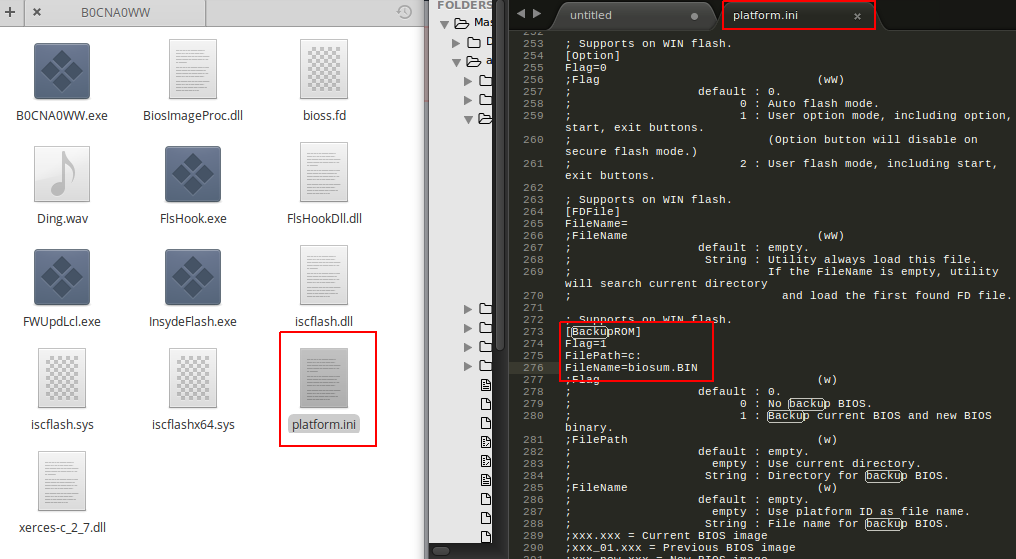Screen dimensions: 1016x559
Task: Click the B0CNA0WW.exe application icon
Action: 62,71
